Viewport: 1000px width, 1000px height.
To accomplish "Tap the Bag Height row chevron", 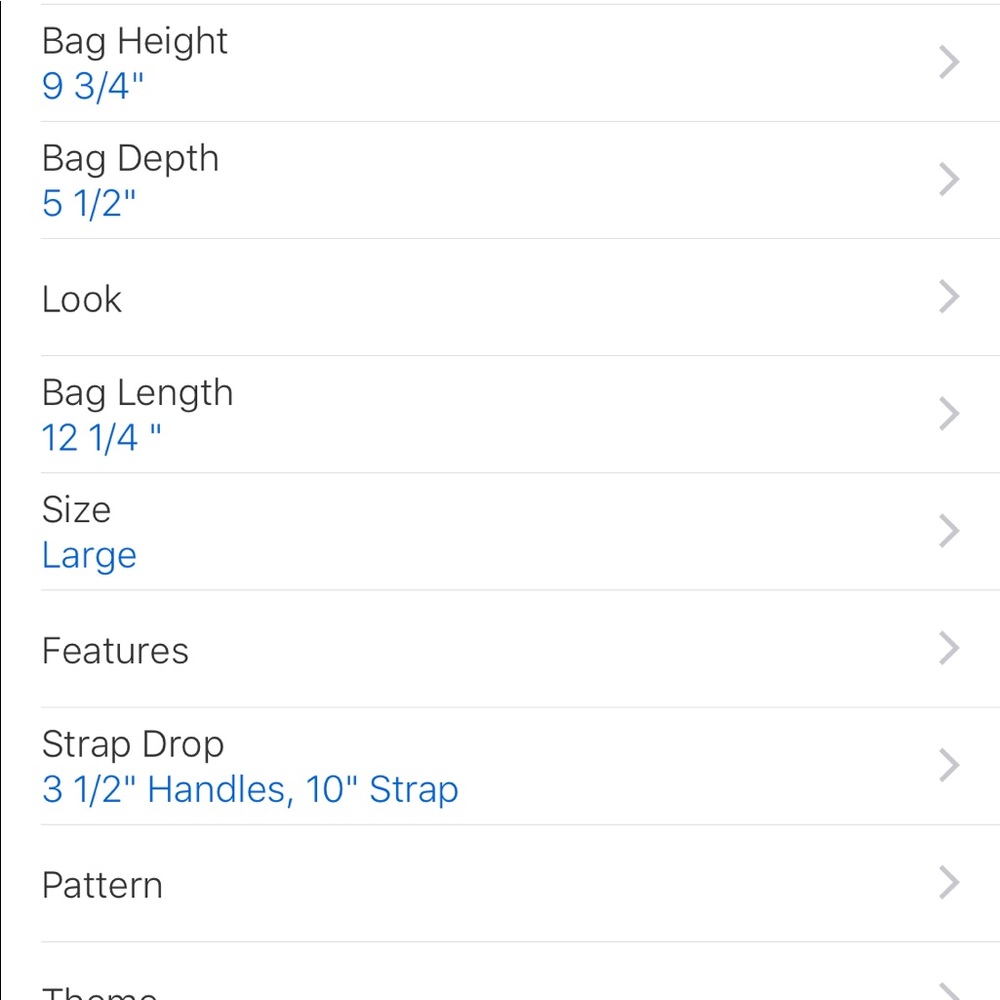I will tap(949, 63).
